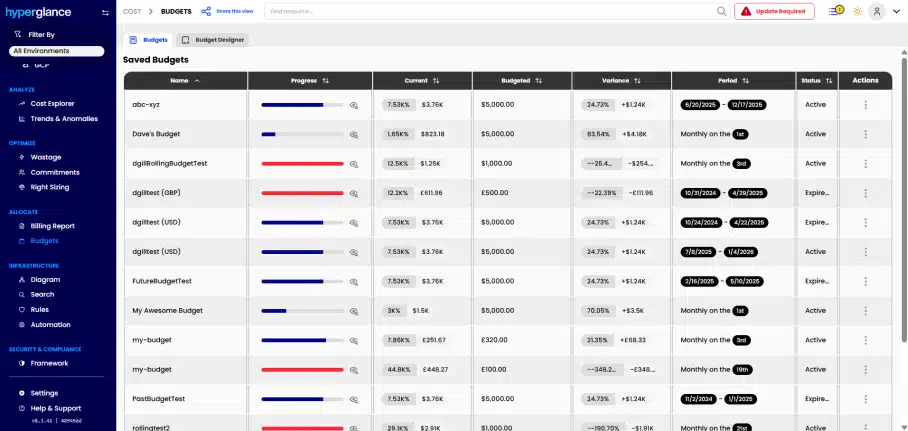Open Trends & Anomalies from sidebar
The image size is (908, 431).
tap(63, 118)
